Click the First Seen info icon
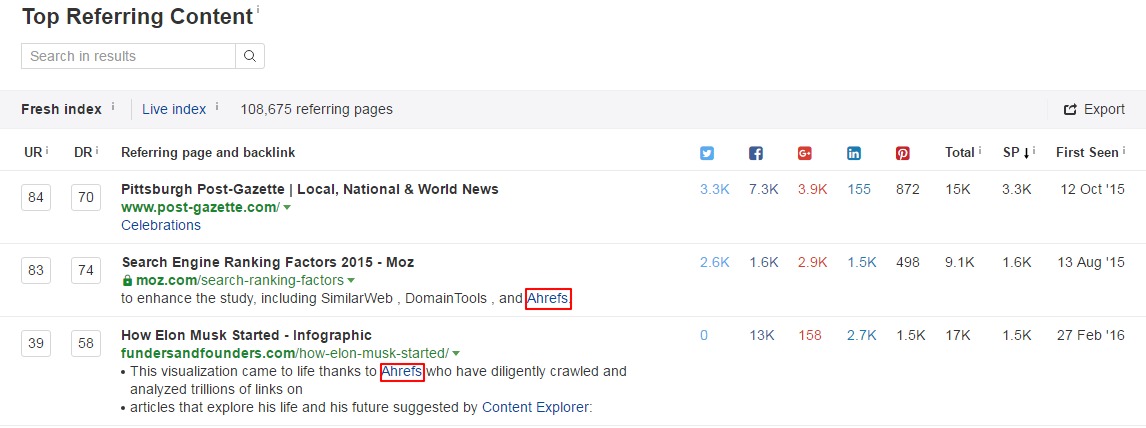 1124,150
